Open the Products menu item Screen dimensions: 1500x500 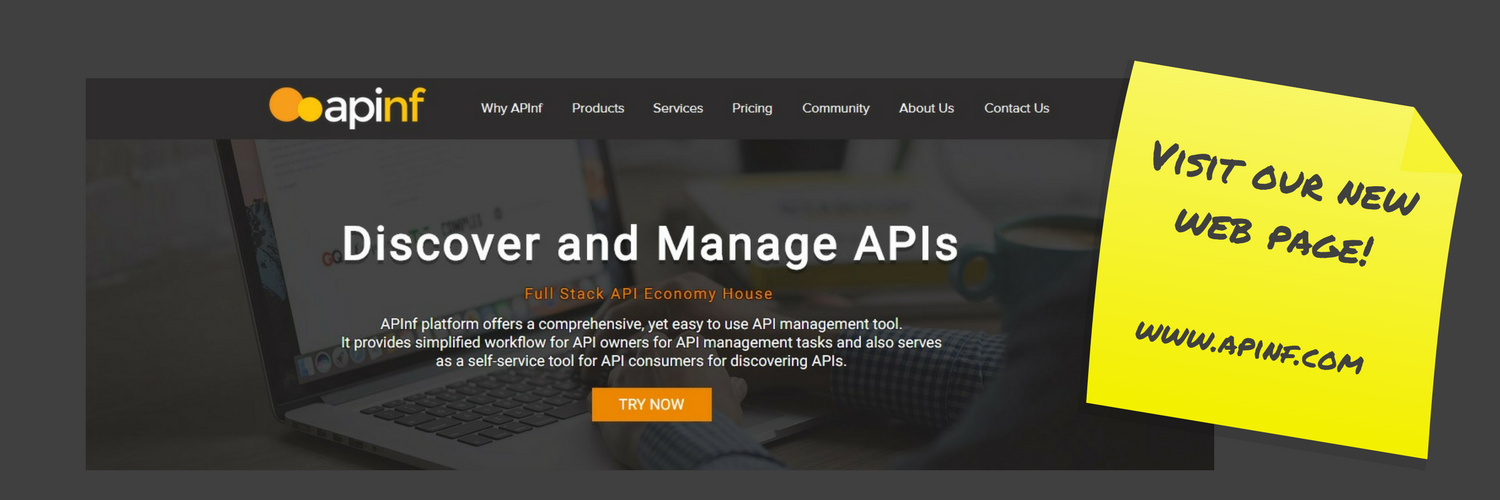[x=598, y=108]
